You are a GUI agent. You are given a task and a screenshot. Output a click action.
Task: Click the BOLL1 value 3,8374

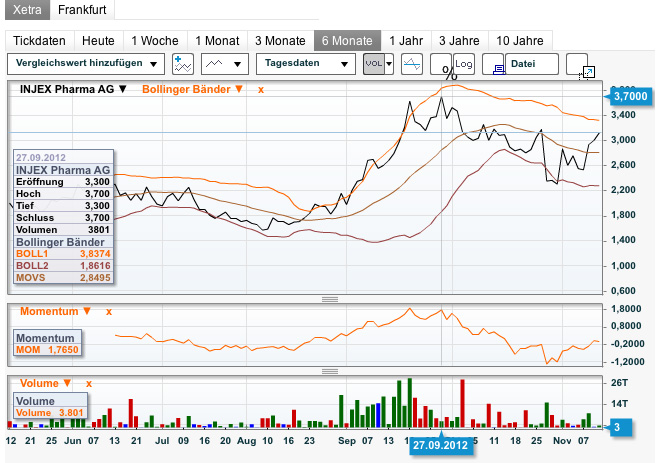coord(95,253)
